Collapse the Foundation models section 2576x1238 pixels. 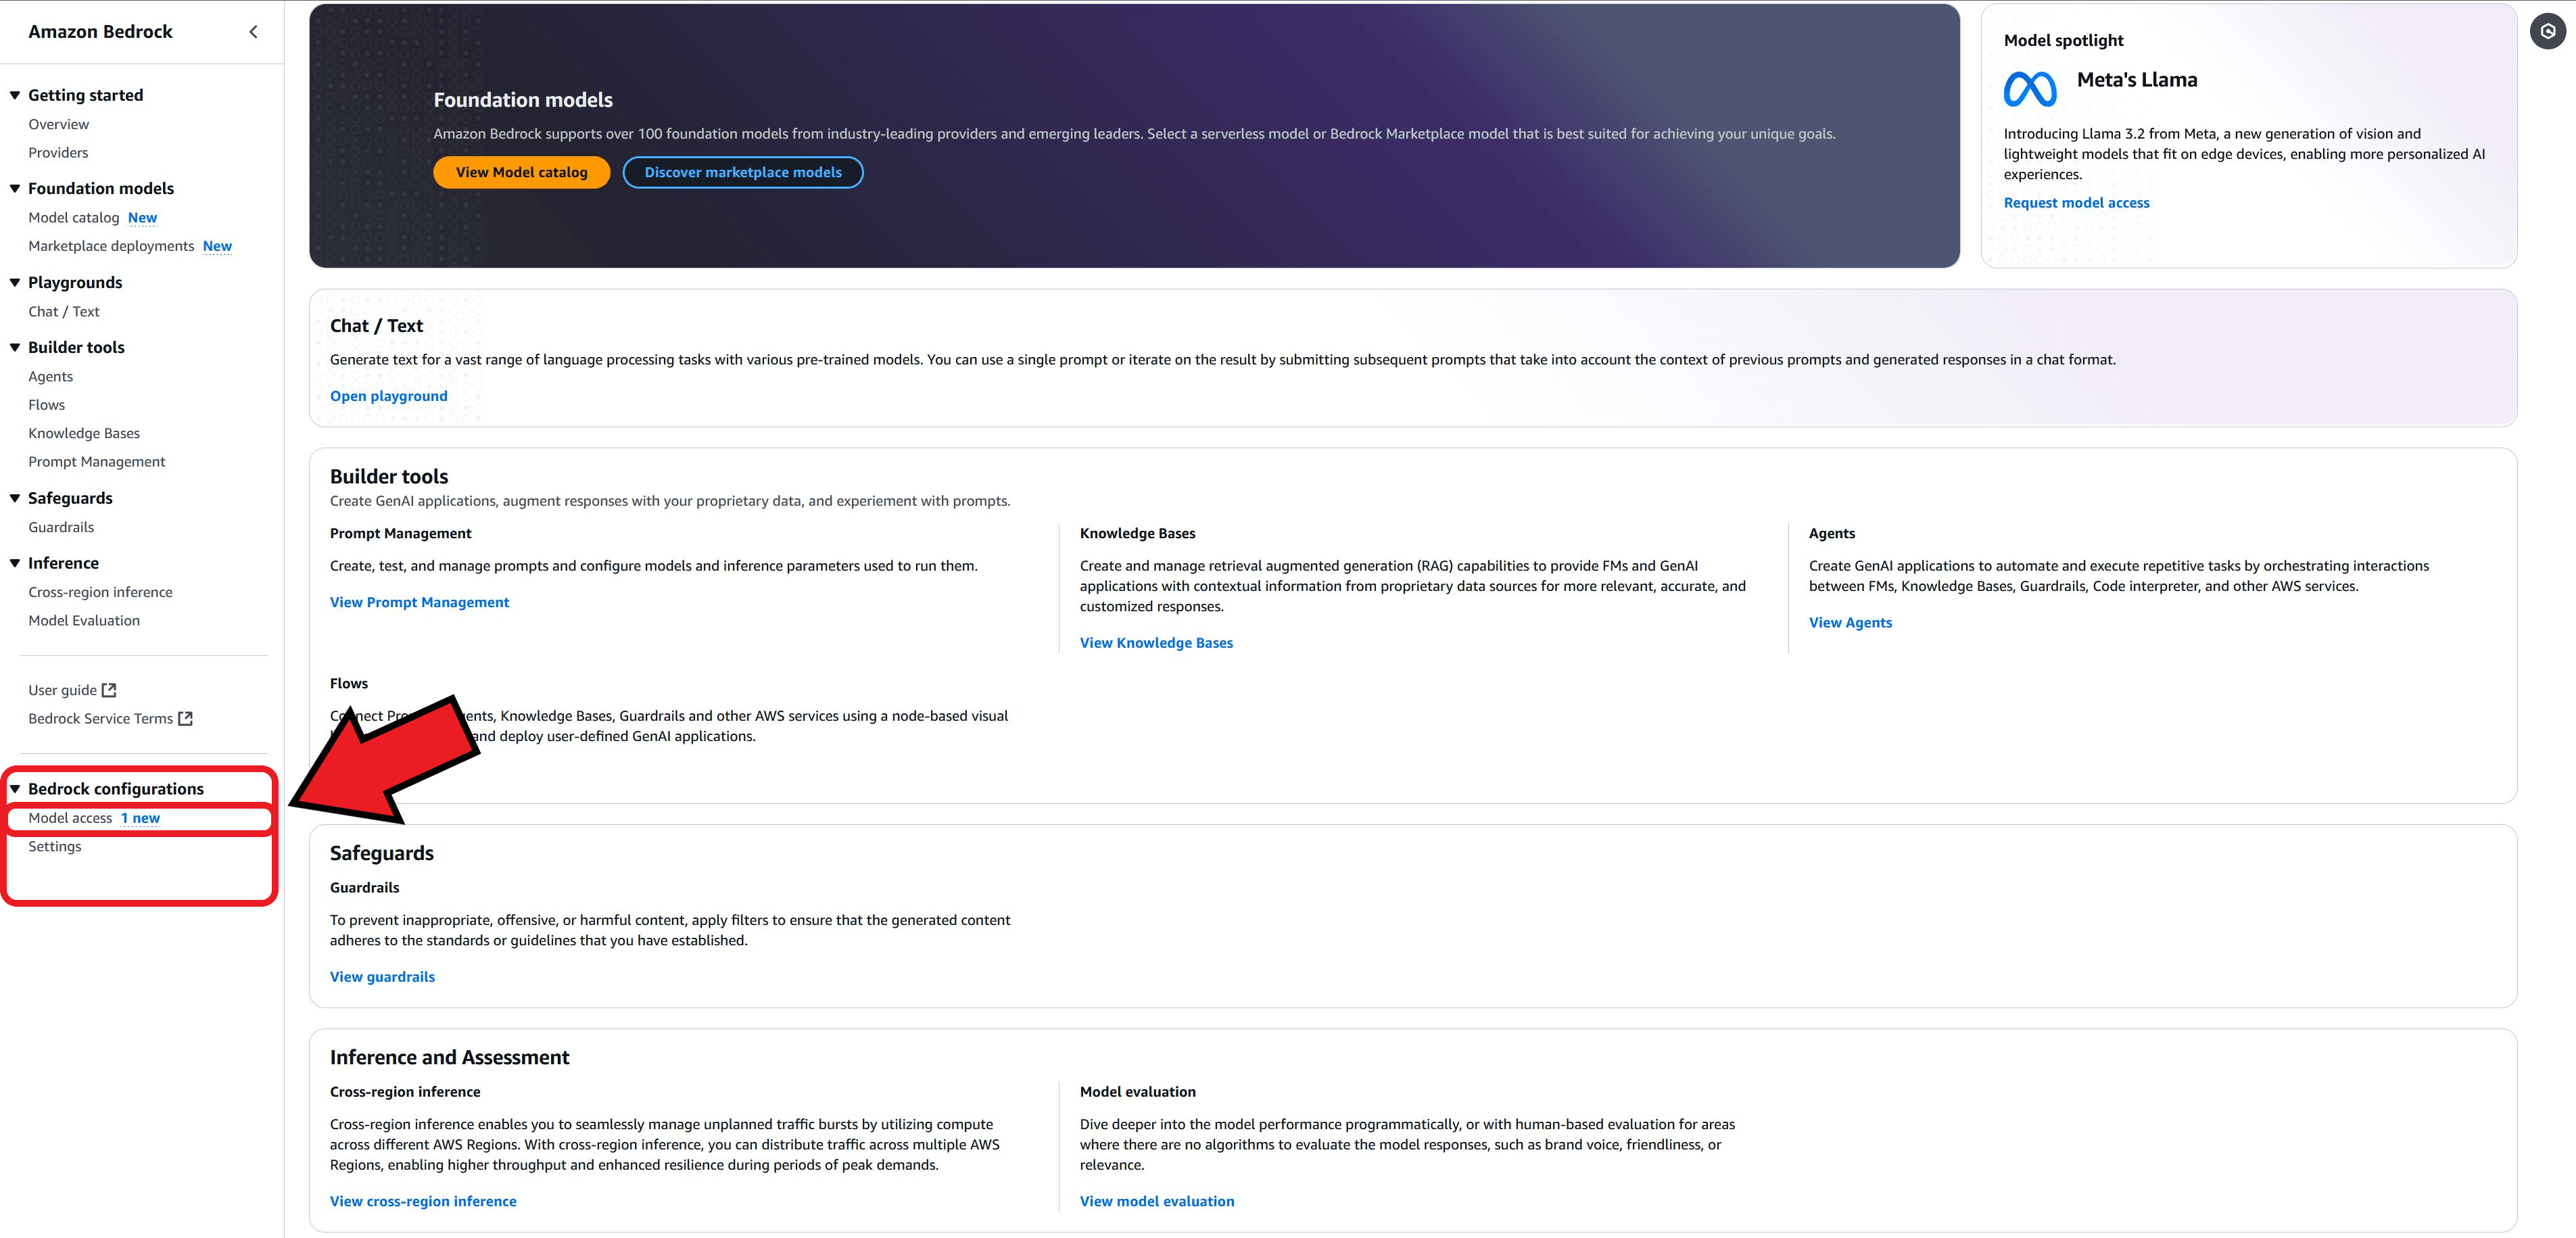14,188
